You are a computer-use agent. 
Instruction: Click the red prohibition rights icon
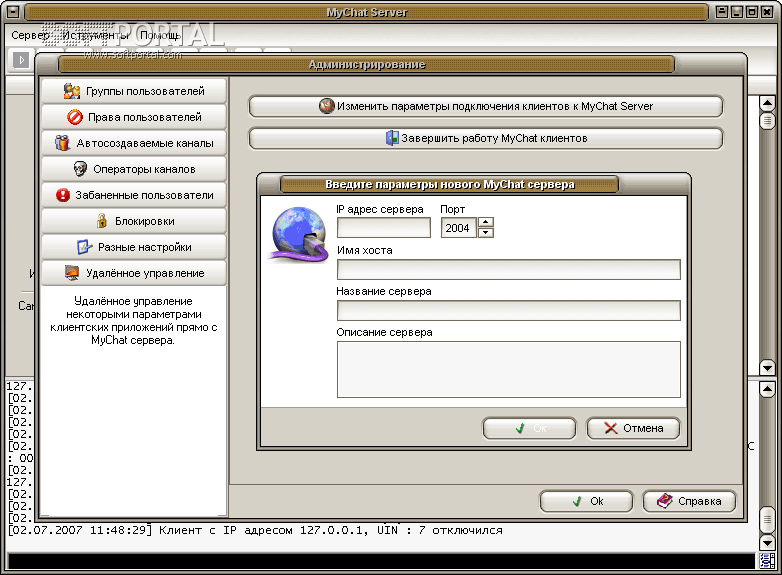[x=75, y=117]
